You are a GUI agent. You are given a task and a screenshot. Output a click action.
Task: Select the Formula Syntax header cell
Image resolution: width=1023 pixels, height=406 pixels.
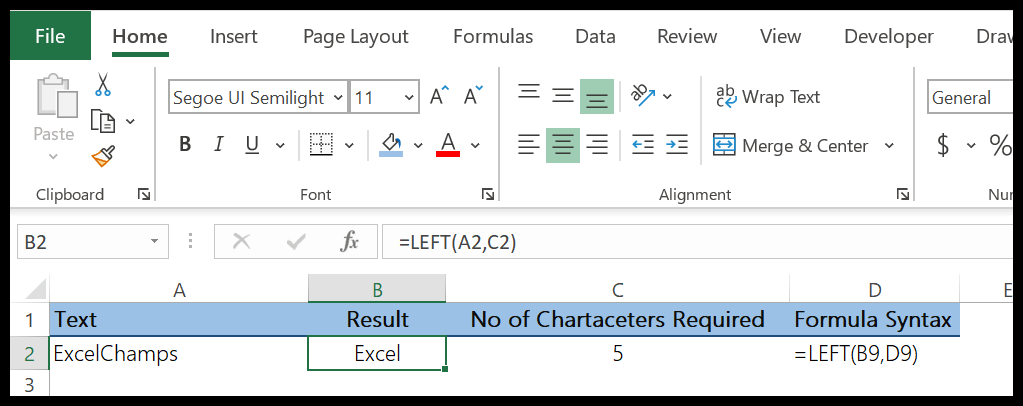pos(874,320)
